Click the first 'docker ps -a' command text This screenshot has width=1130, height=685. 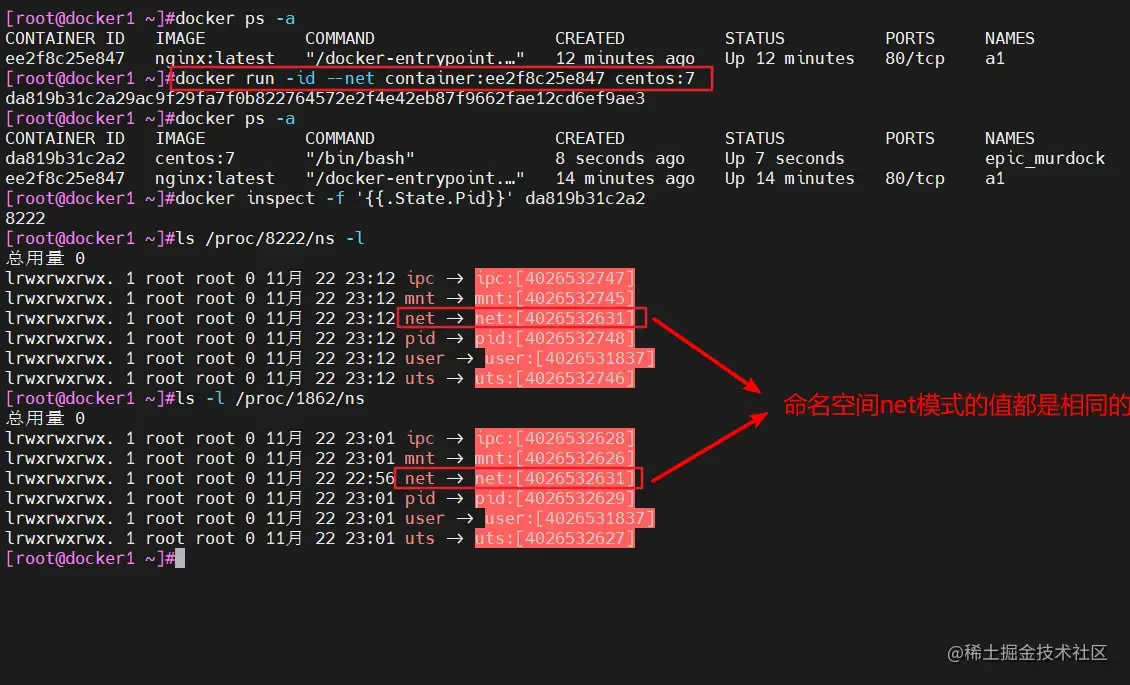point(235,18)
